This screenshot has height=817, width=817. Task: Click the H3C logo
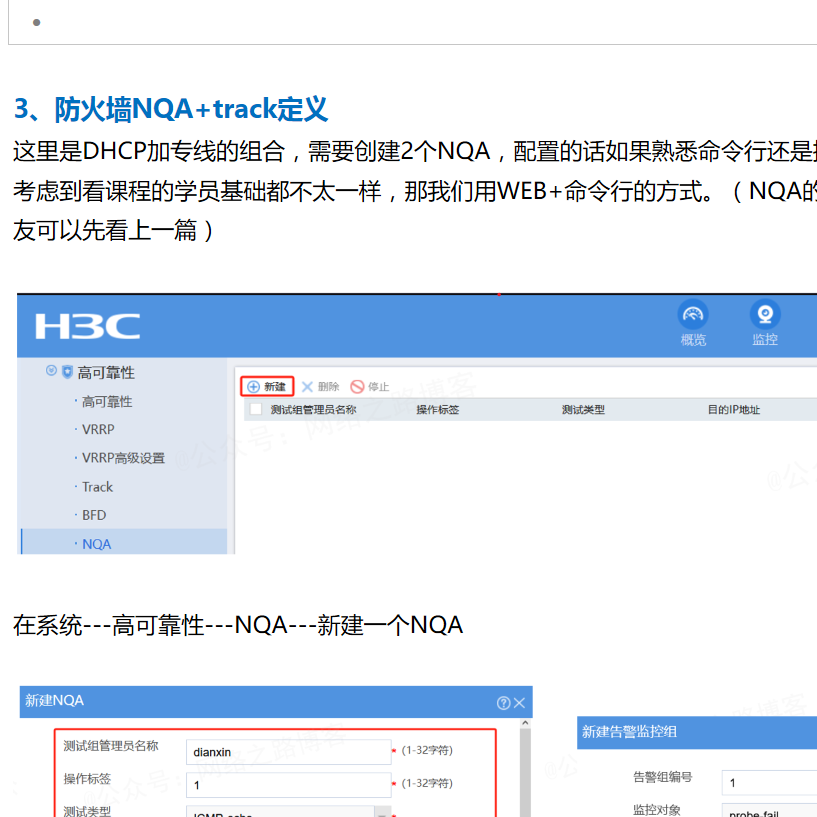[x=88, y=326]
